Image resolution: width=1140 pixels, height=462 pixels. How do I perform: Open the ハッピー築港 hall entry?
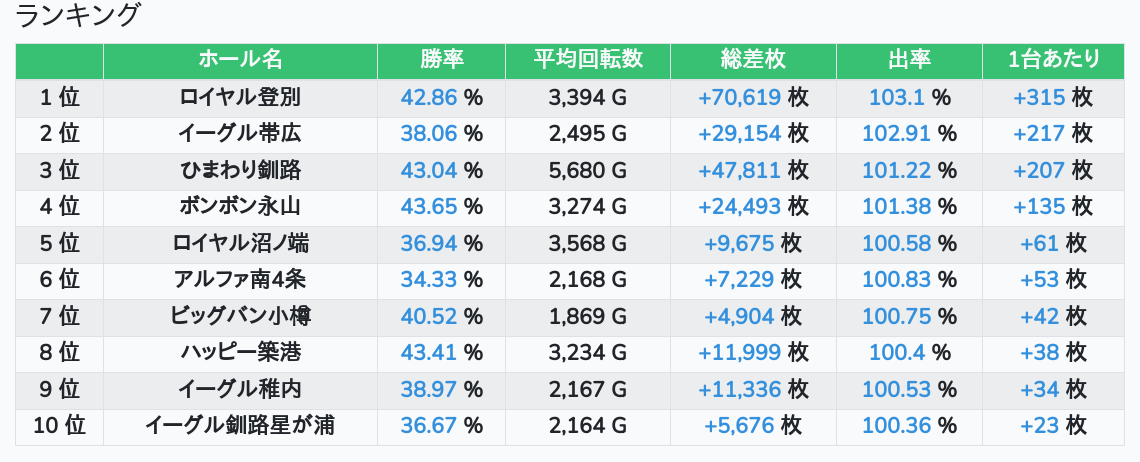coord(240,353)
